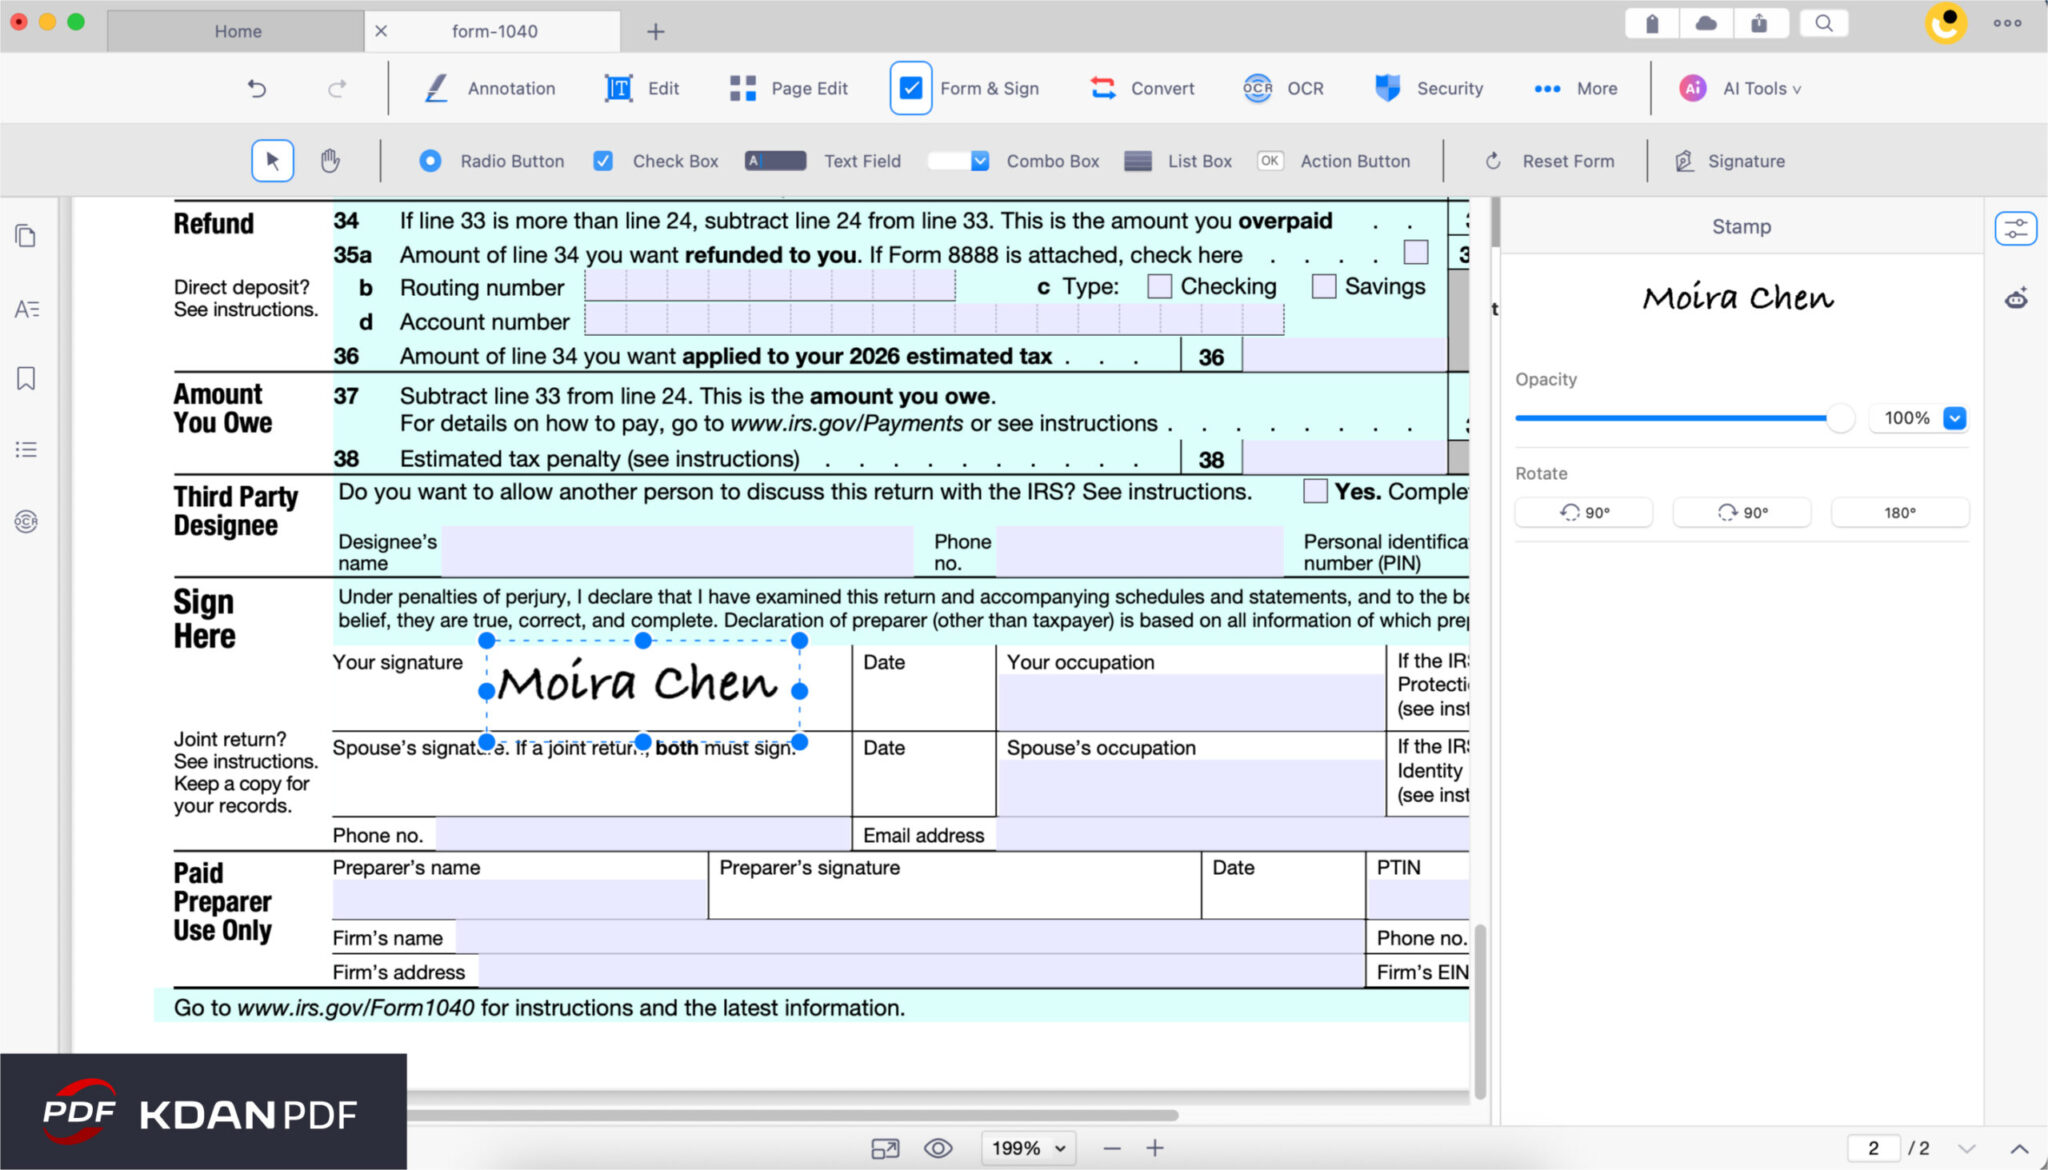Click the zoom in plus icon
This screenshot has width=2048, height=1170.
1155,1148
